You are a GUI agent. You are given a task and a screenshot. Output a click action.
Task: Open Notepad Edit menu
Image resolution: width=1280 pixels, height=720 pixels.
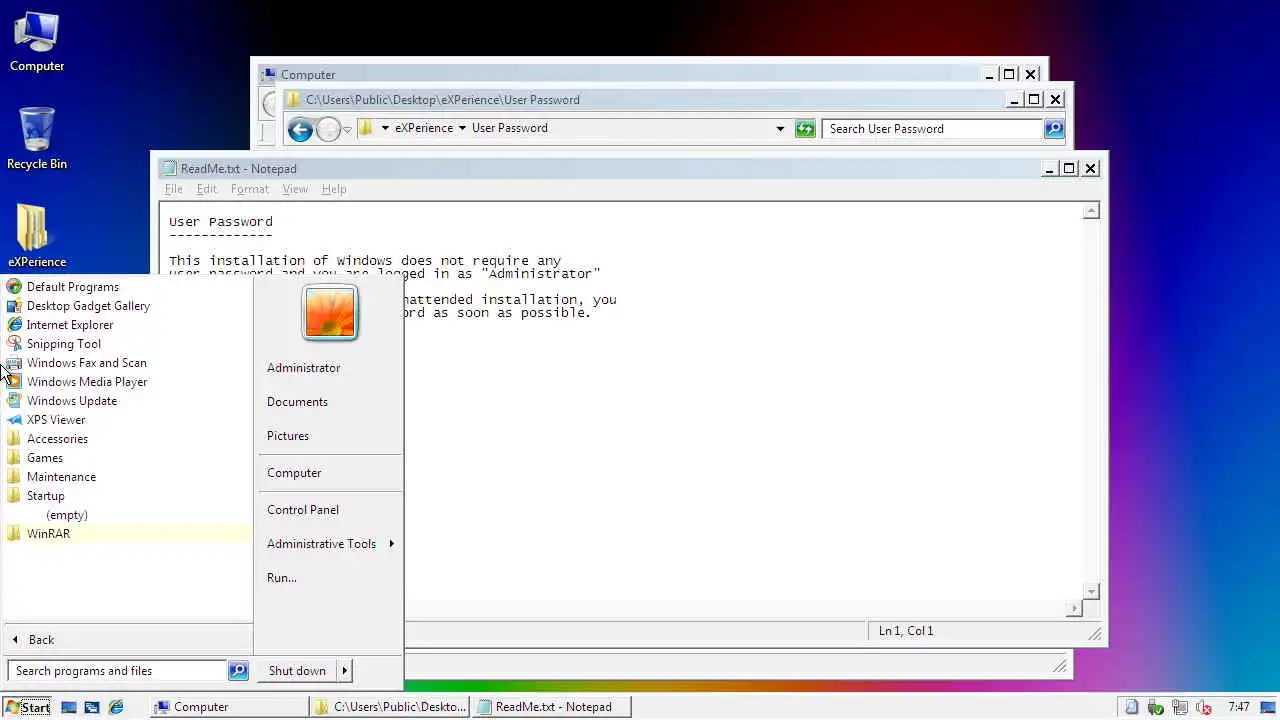click(x=206, y=189)
